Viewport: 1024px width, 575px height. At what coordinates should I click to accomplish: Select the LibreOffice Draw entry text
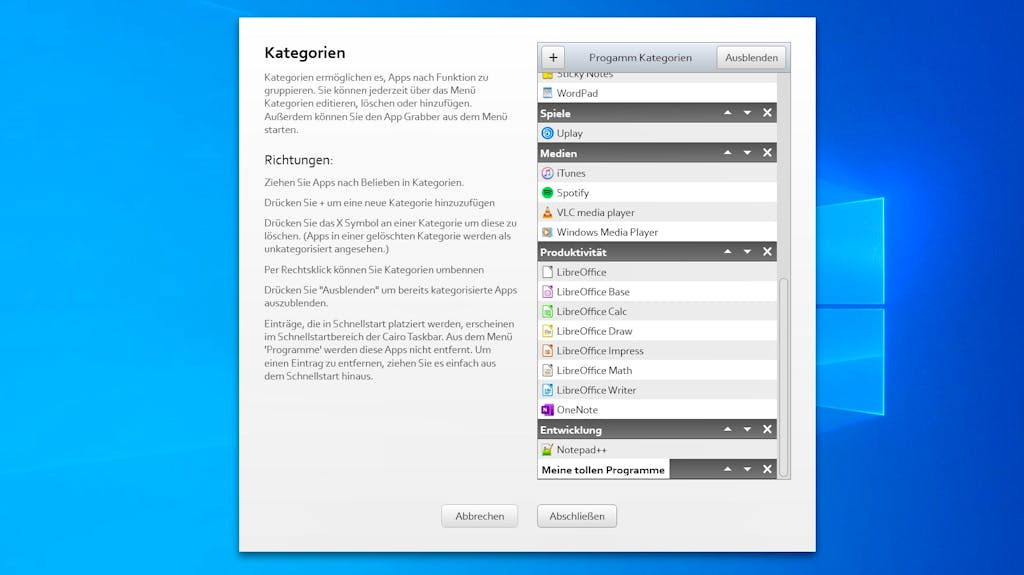594,331
